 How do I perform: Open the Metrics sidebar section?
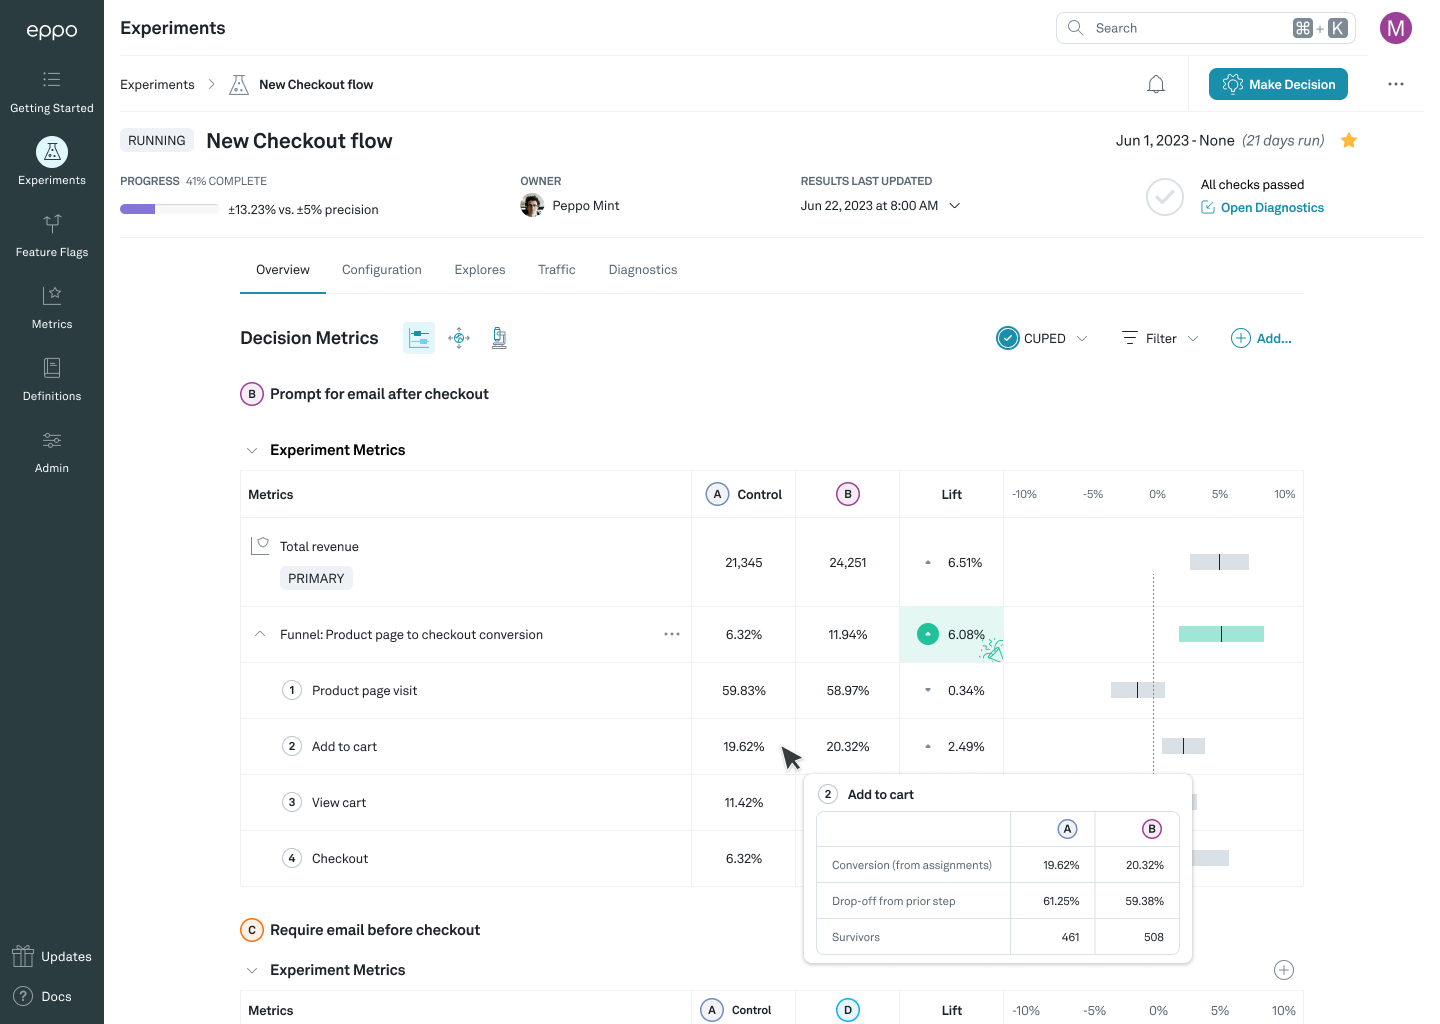pyautogui.click(x=52, y=308)
